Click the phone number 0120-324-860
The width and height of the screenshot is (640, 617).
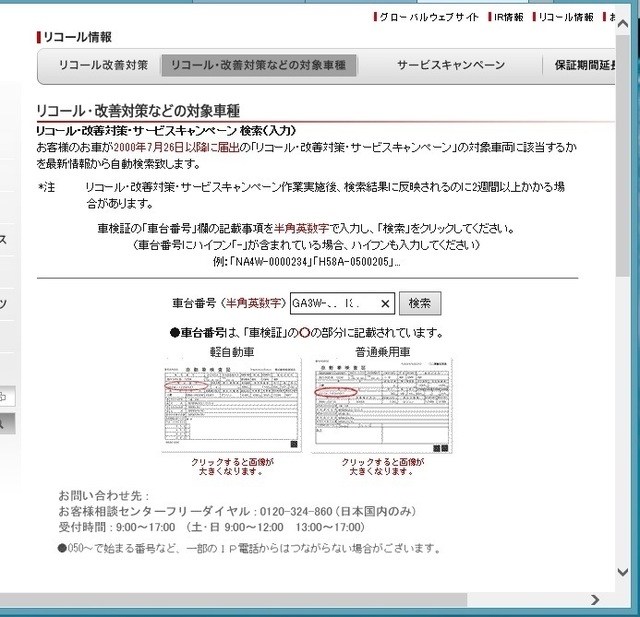pyautogui.click(x=296, y=511)
